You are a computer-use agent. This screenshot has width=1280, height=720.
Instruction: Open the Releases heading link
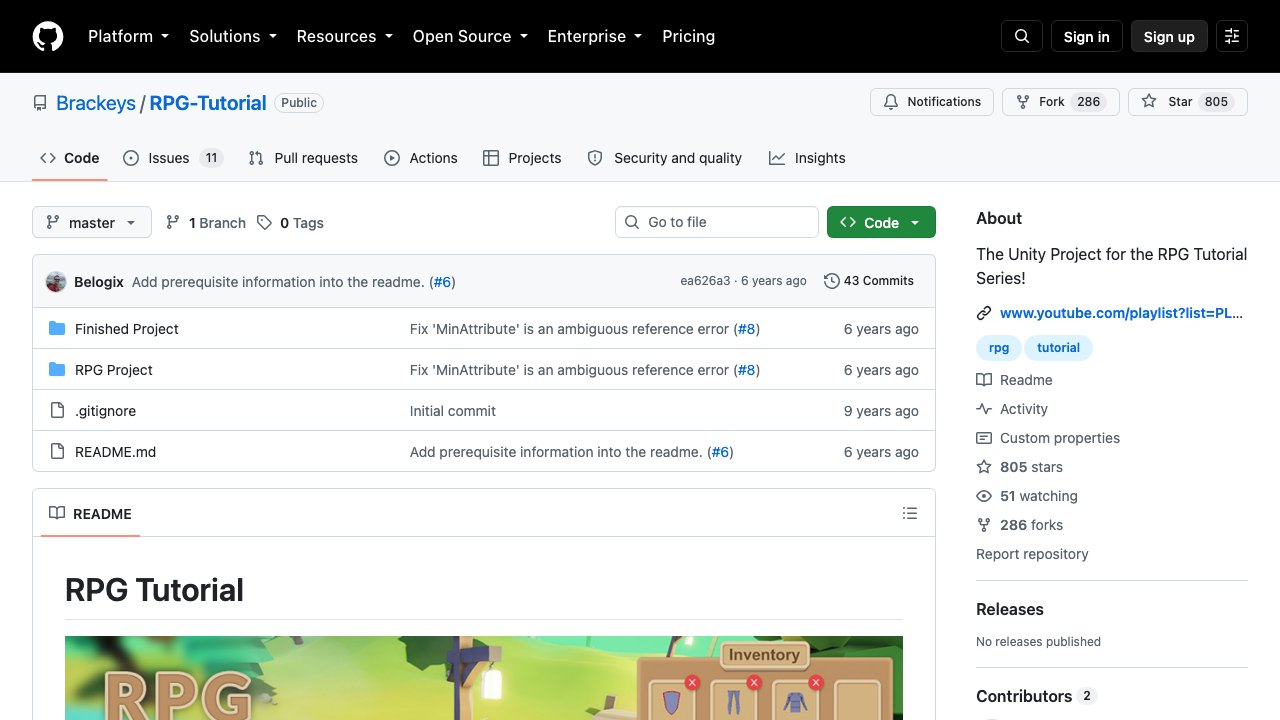click(x=1010, y=609)
